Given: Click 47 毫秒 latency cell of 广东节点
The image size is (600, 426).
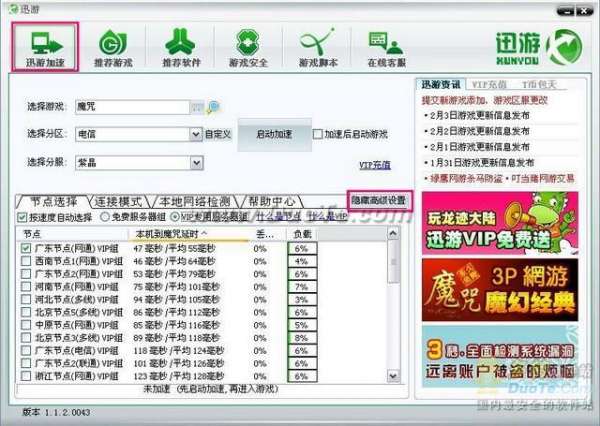Looking at the screenshot, I should click(x=174, y=249).
